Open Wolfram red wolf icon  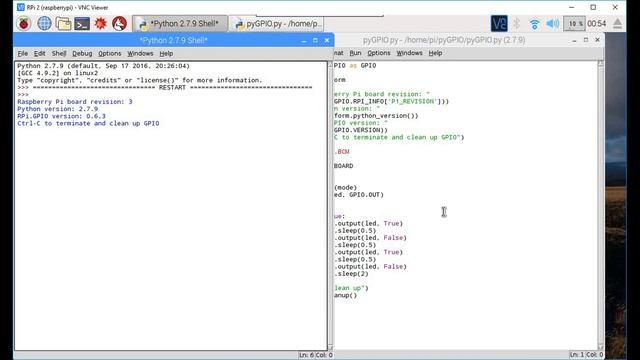point(119,24)
